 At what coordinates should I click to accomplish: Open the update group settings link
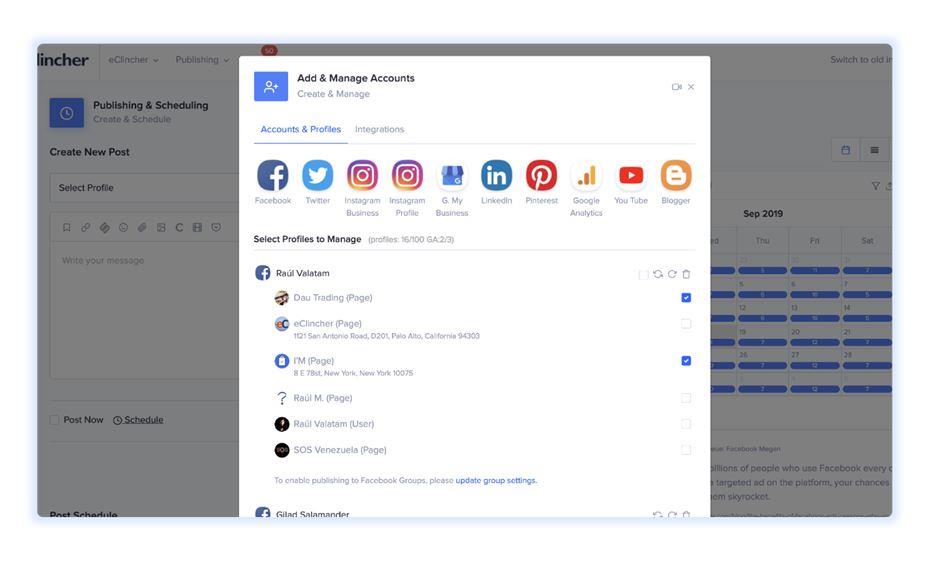point(496,480)
